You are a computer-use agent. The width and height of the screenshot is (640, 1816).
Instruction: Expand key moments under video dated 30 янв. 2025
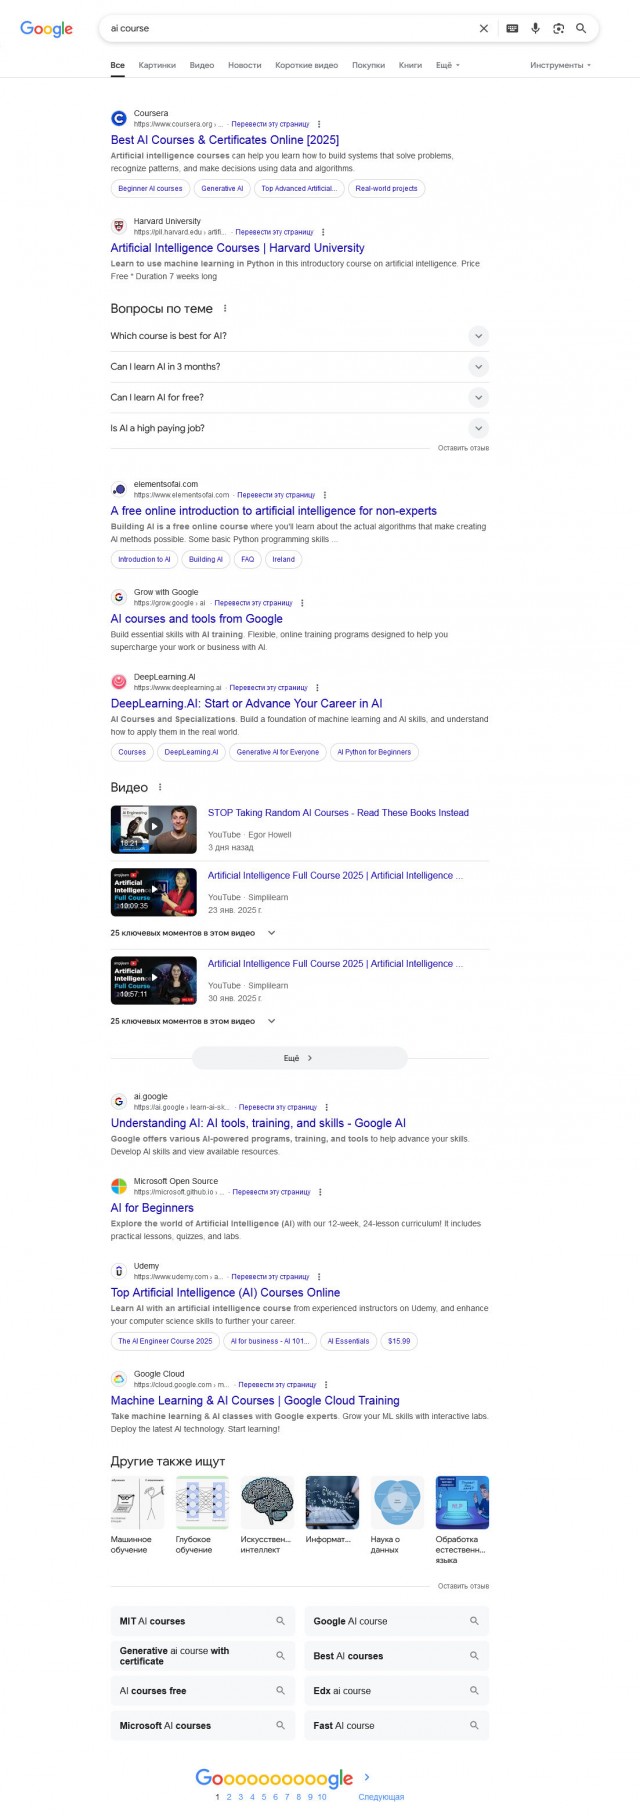193,1021
